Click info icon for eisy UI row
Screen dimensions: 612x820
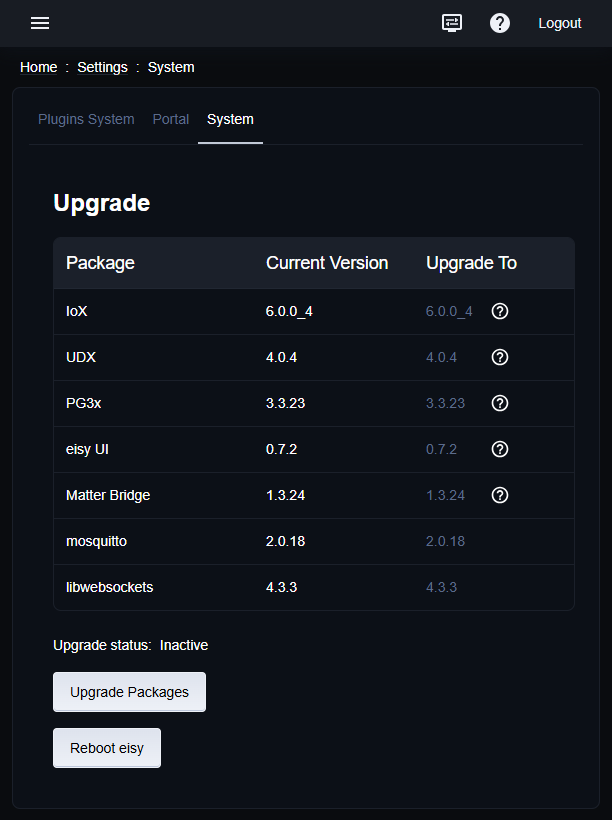tap(501, 449)
